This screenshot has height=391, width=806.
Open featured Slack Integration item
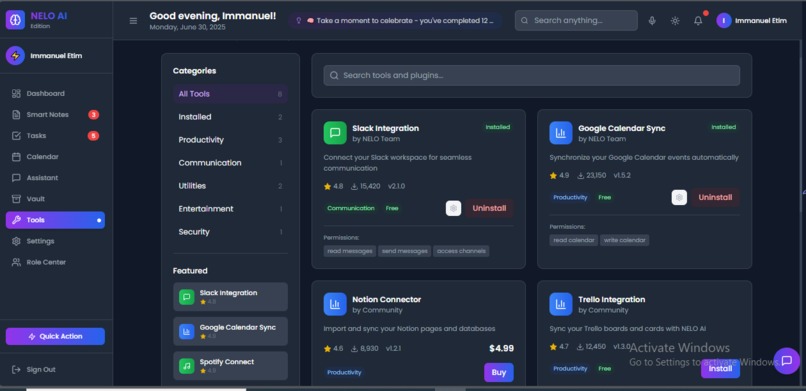230,297
